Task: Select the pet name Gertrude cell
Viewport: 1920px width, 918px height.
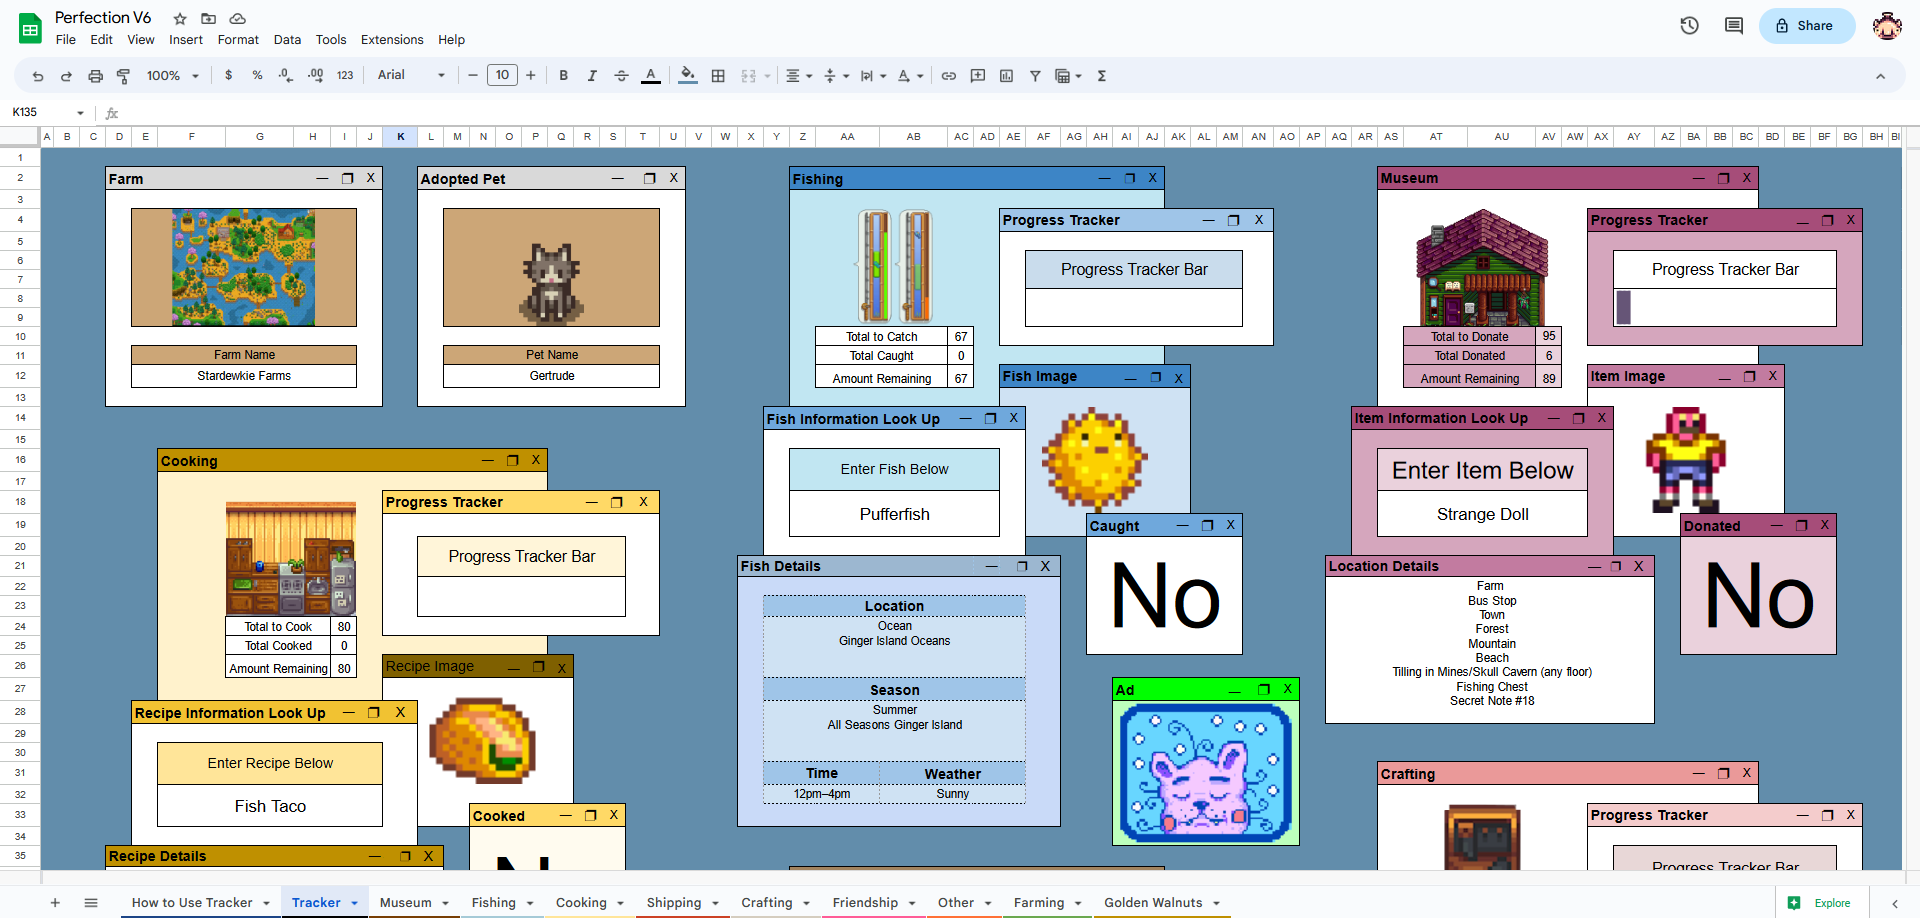Action: (552, 376)
